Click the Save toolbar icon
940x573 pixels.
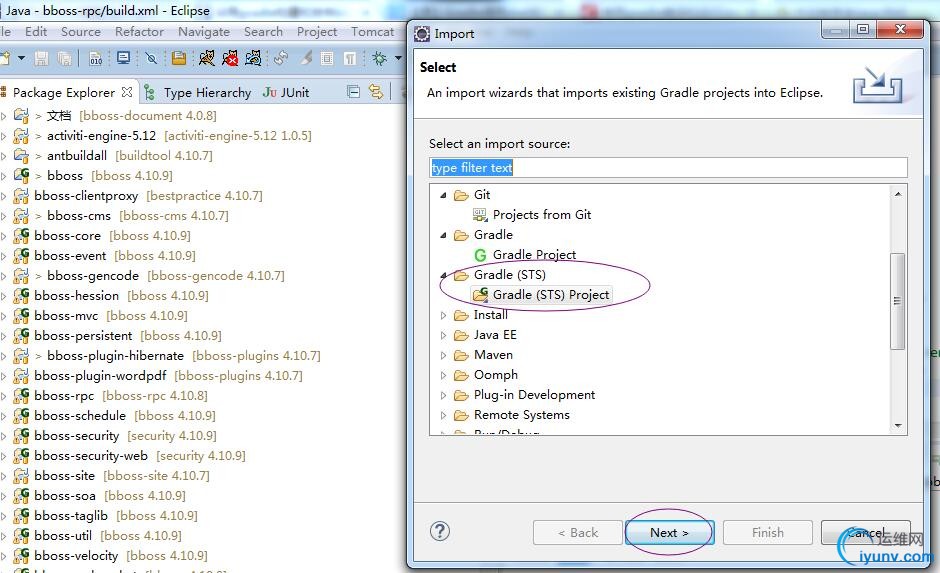click(41, 58)
